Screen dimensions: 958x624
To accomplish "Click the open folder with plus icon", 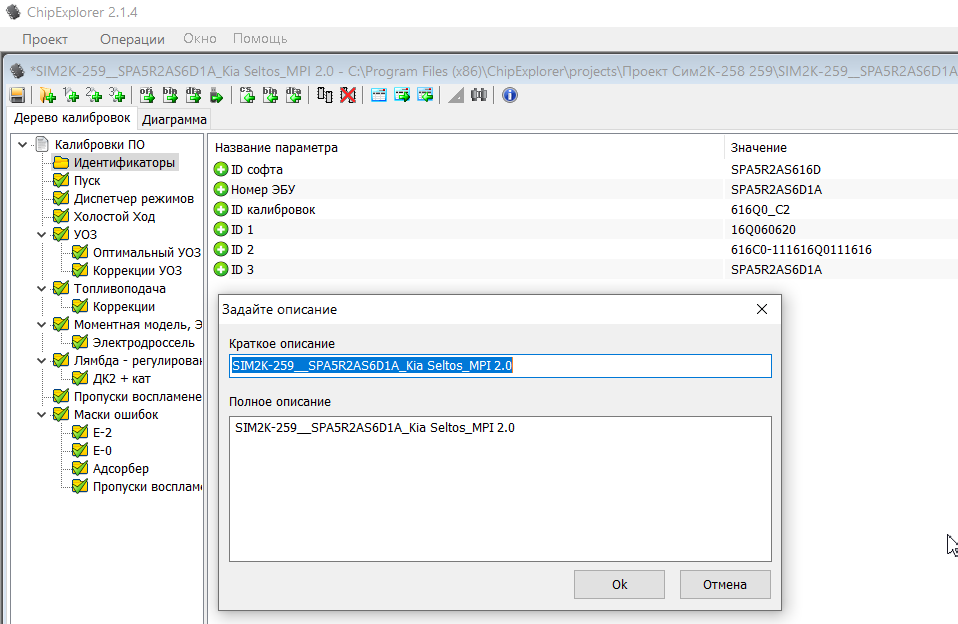I will pos(47,95).
